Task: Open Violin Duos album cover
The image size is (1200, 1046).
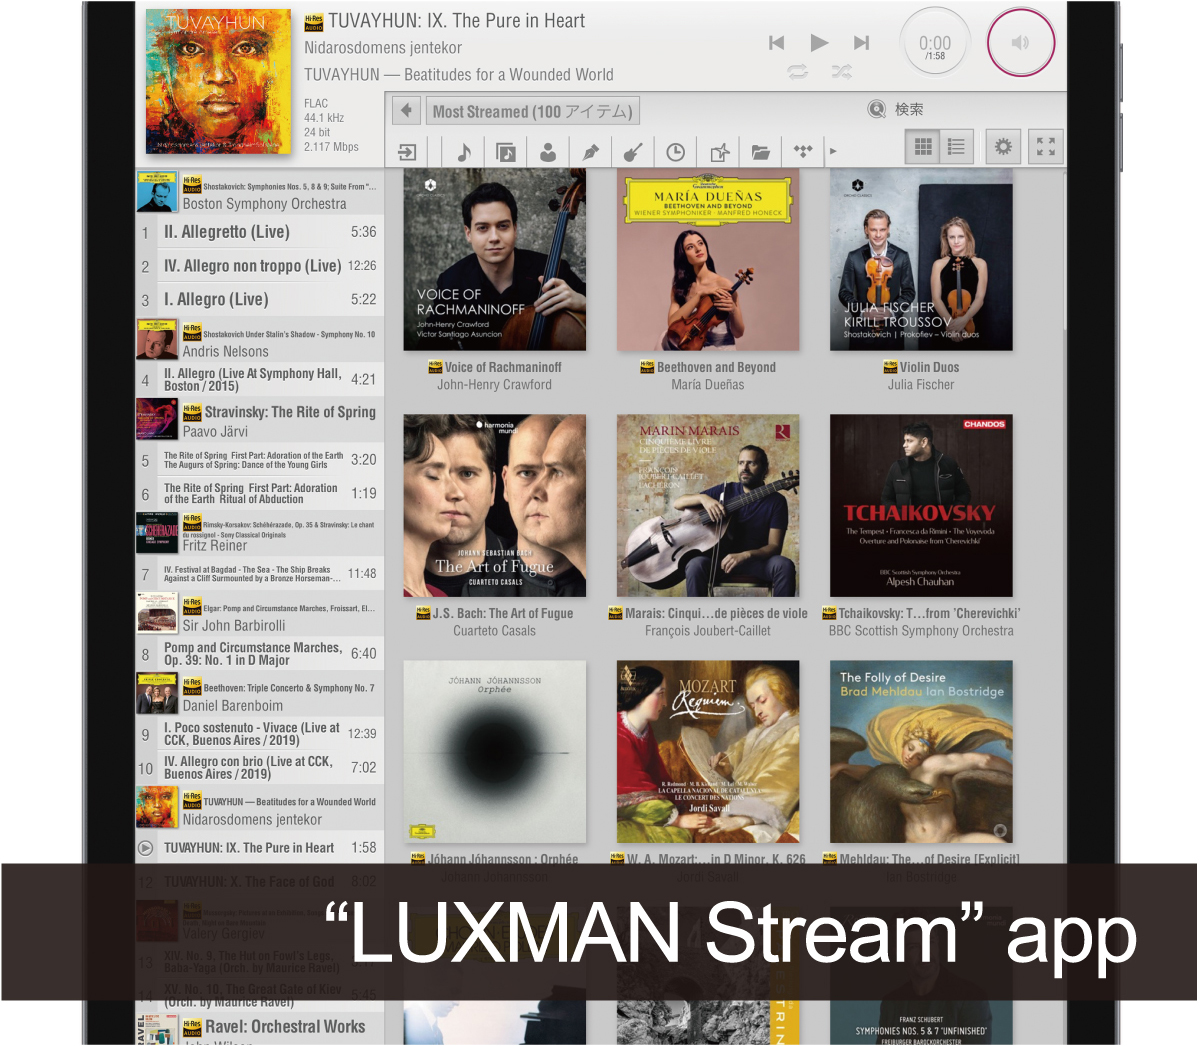Action: (921, 260)
